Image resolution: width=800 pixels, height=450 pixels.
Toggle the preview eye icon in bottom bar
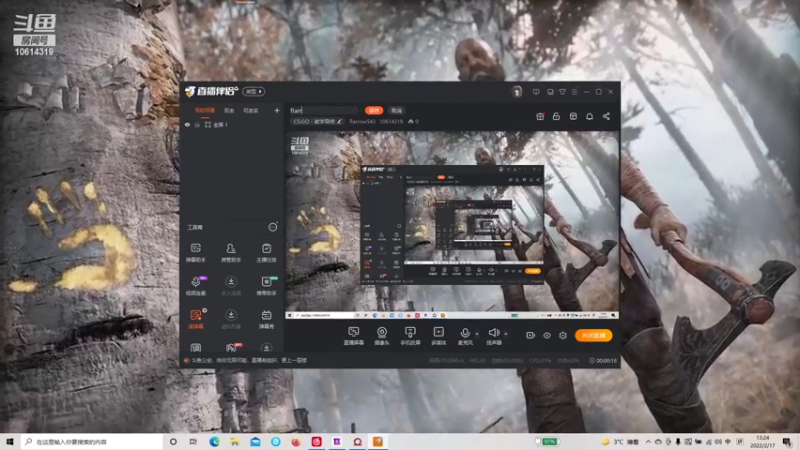coord(546,335)
